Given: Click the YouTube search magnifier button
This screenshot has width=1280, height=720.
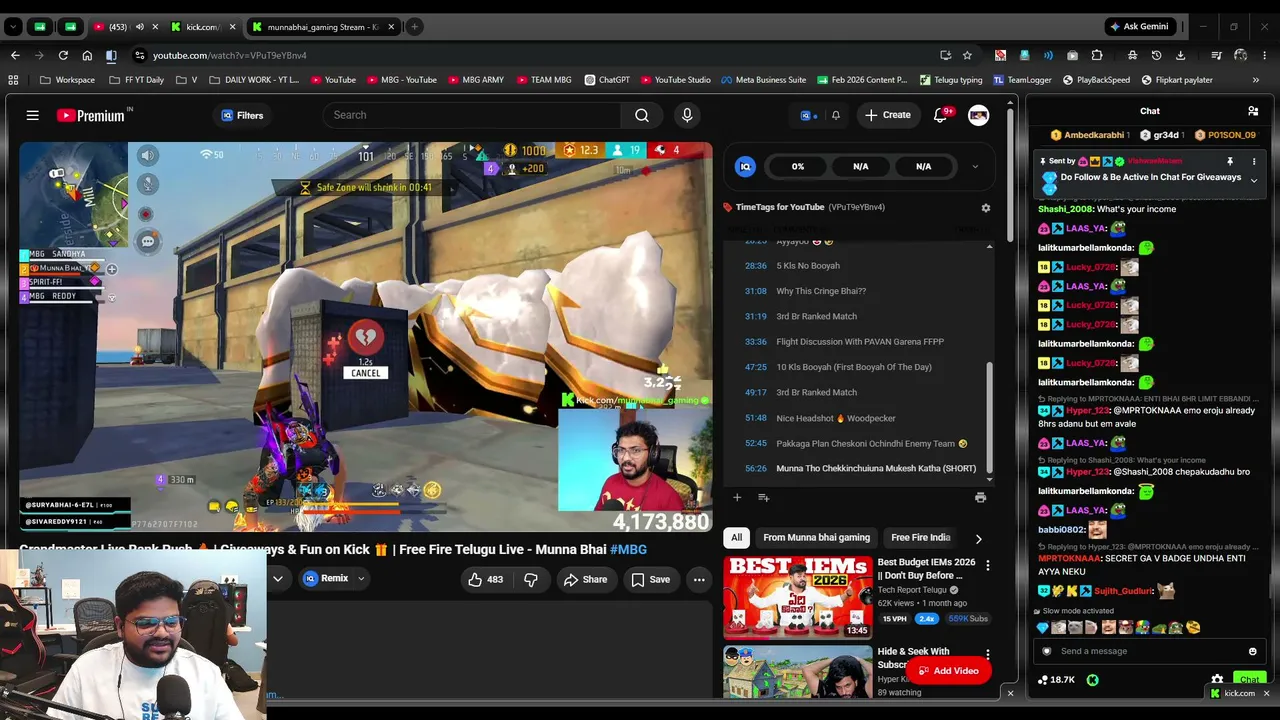Looking at the screenshot, I should pos(642,115).
